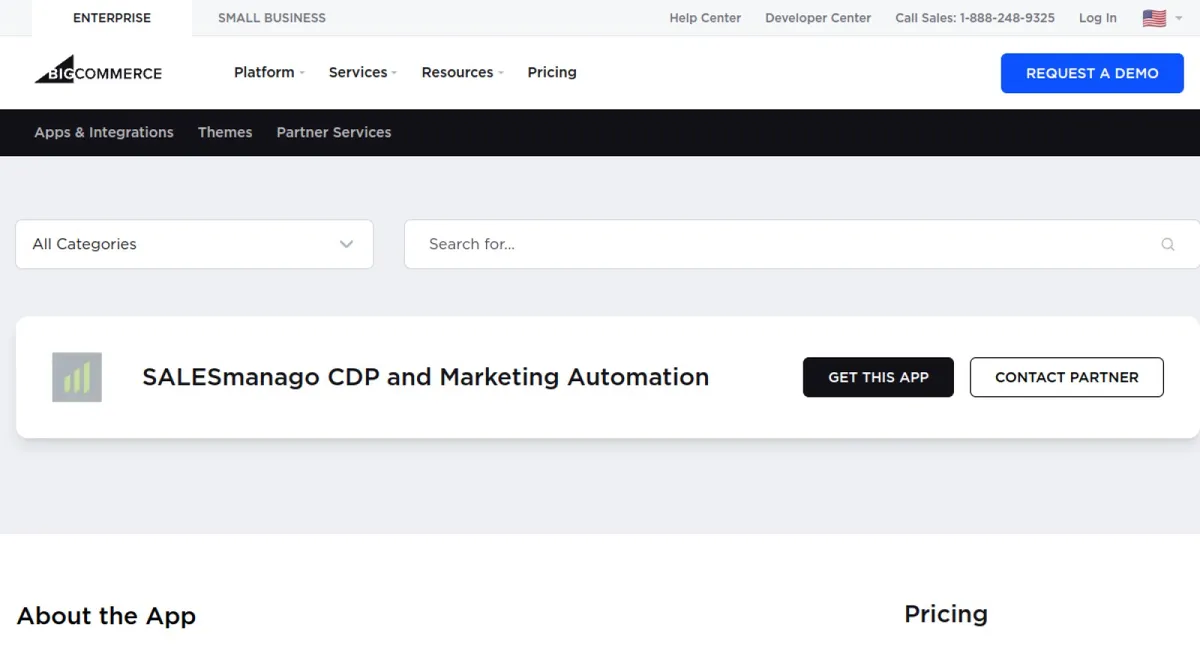
Task: Click the US flag language icon
Action: 1155,17
